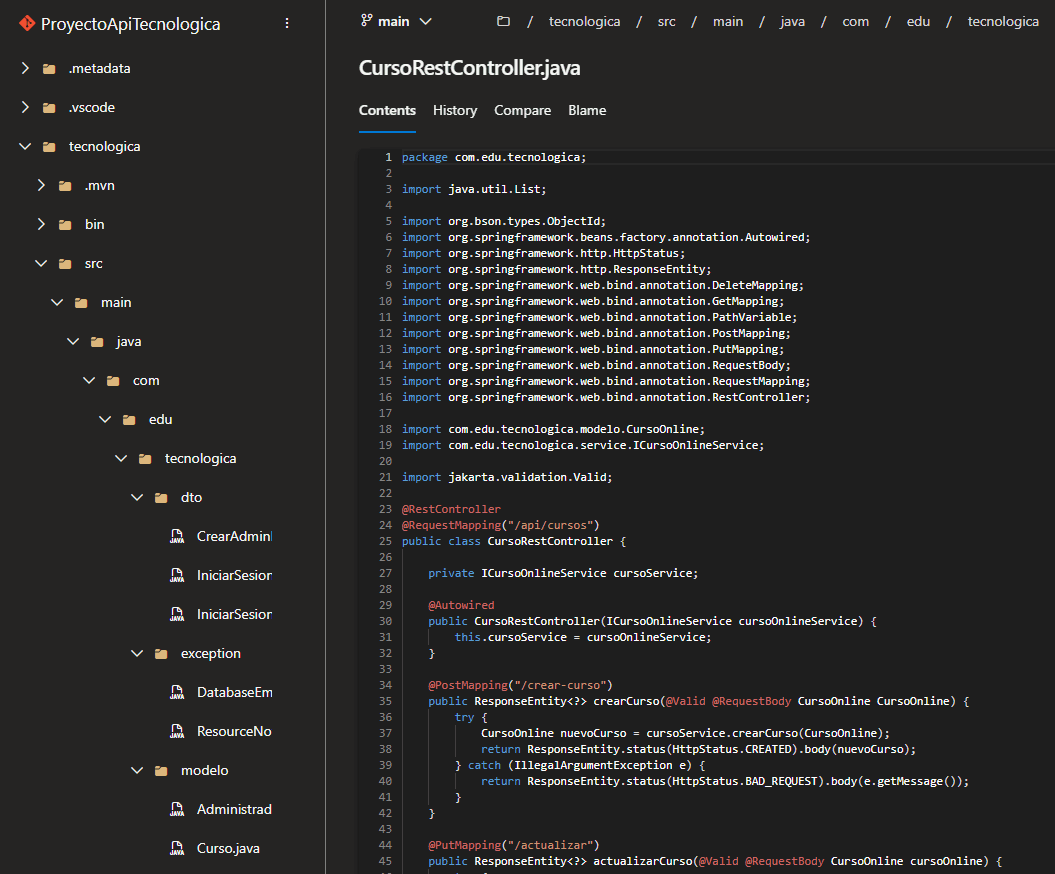Collapse the nested tecnologica folder
The width and height of the screenshot is (1055, 874).
pyautogui.click(x=121, y=458)
